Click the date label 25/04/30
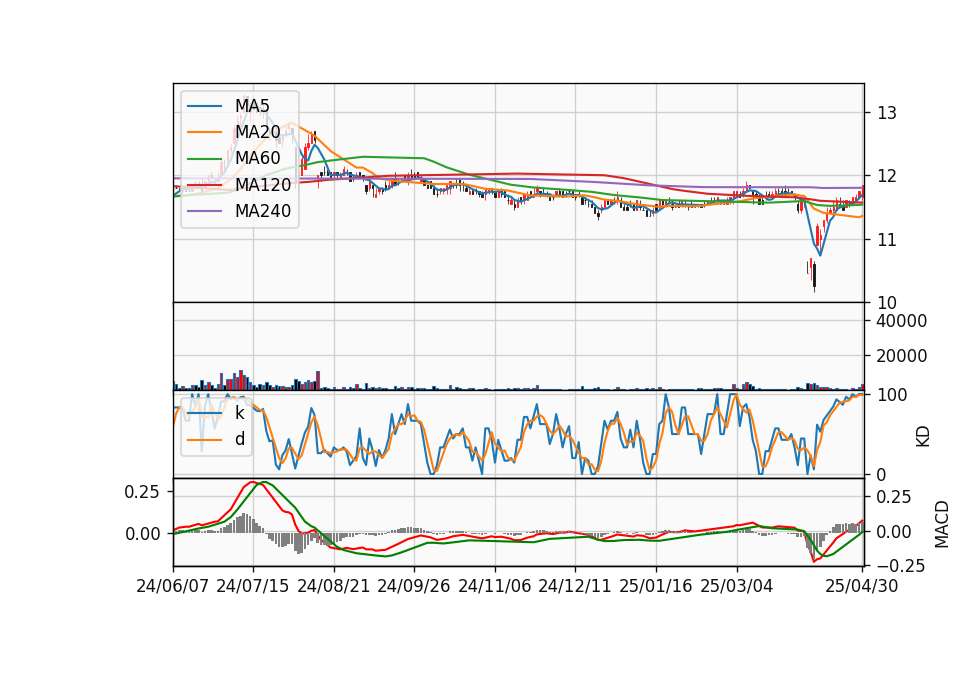Screen dimensions: 960x690 click(x=862, y=586)
